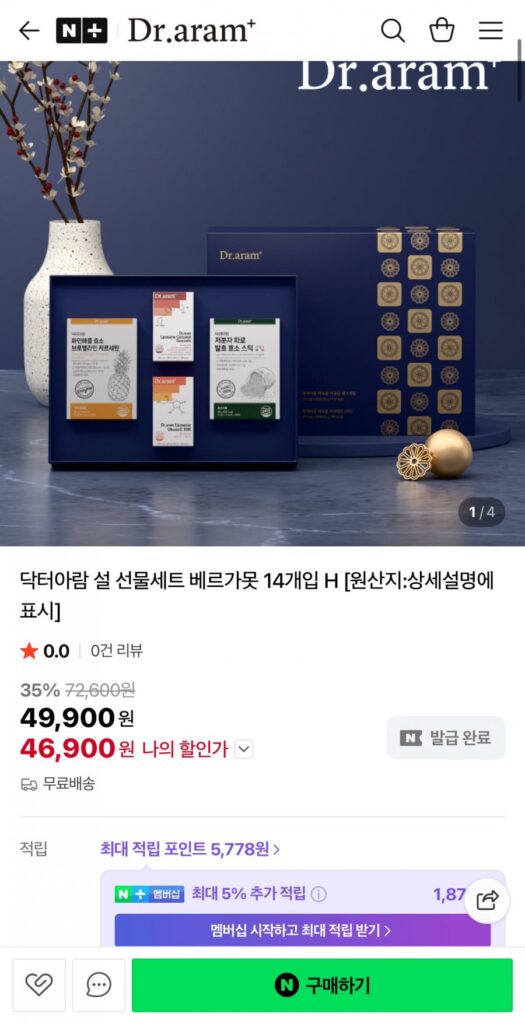Click the free shipping truck icon
525x1024 pixels.
[29, 784]
